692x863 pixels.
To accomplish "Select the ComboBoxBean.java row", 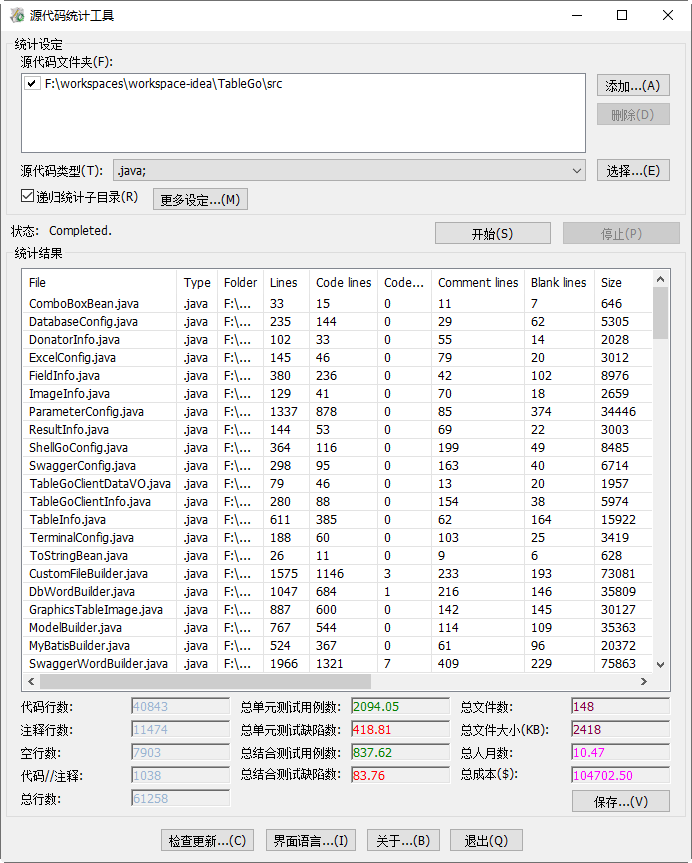I will (x=337, y=303).
